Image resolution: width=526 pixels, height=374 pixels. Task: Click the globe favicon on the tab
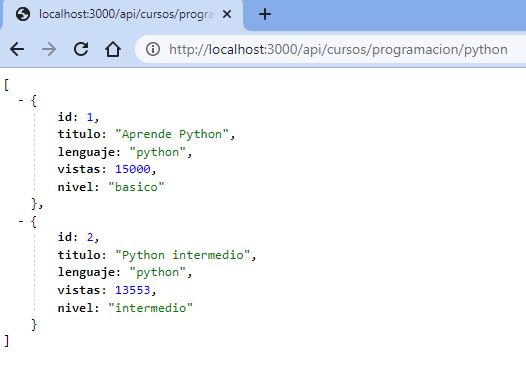(23, 14)
